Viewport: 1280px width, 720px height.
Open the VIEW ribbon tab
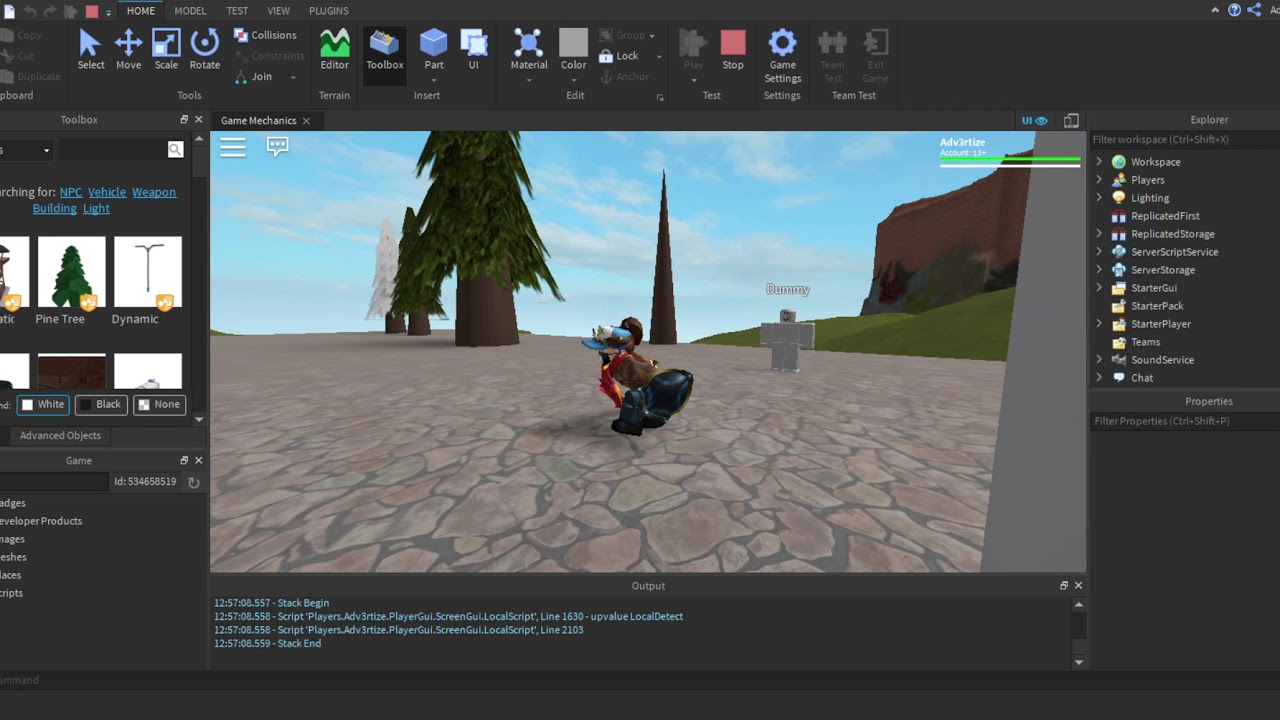[279, 10]
